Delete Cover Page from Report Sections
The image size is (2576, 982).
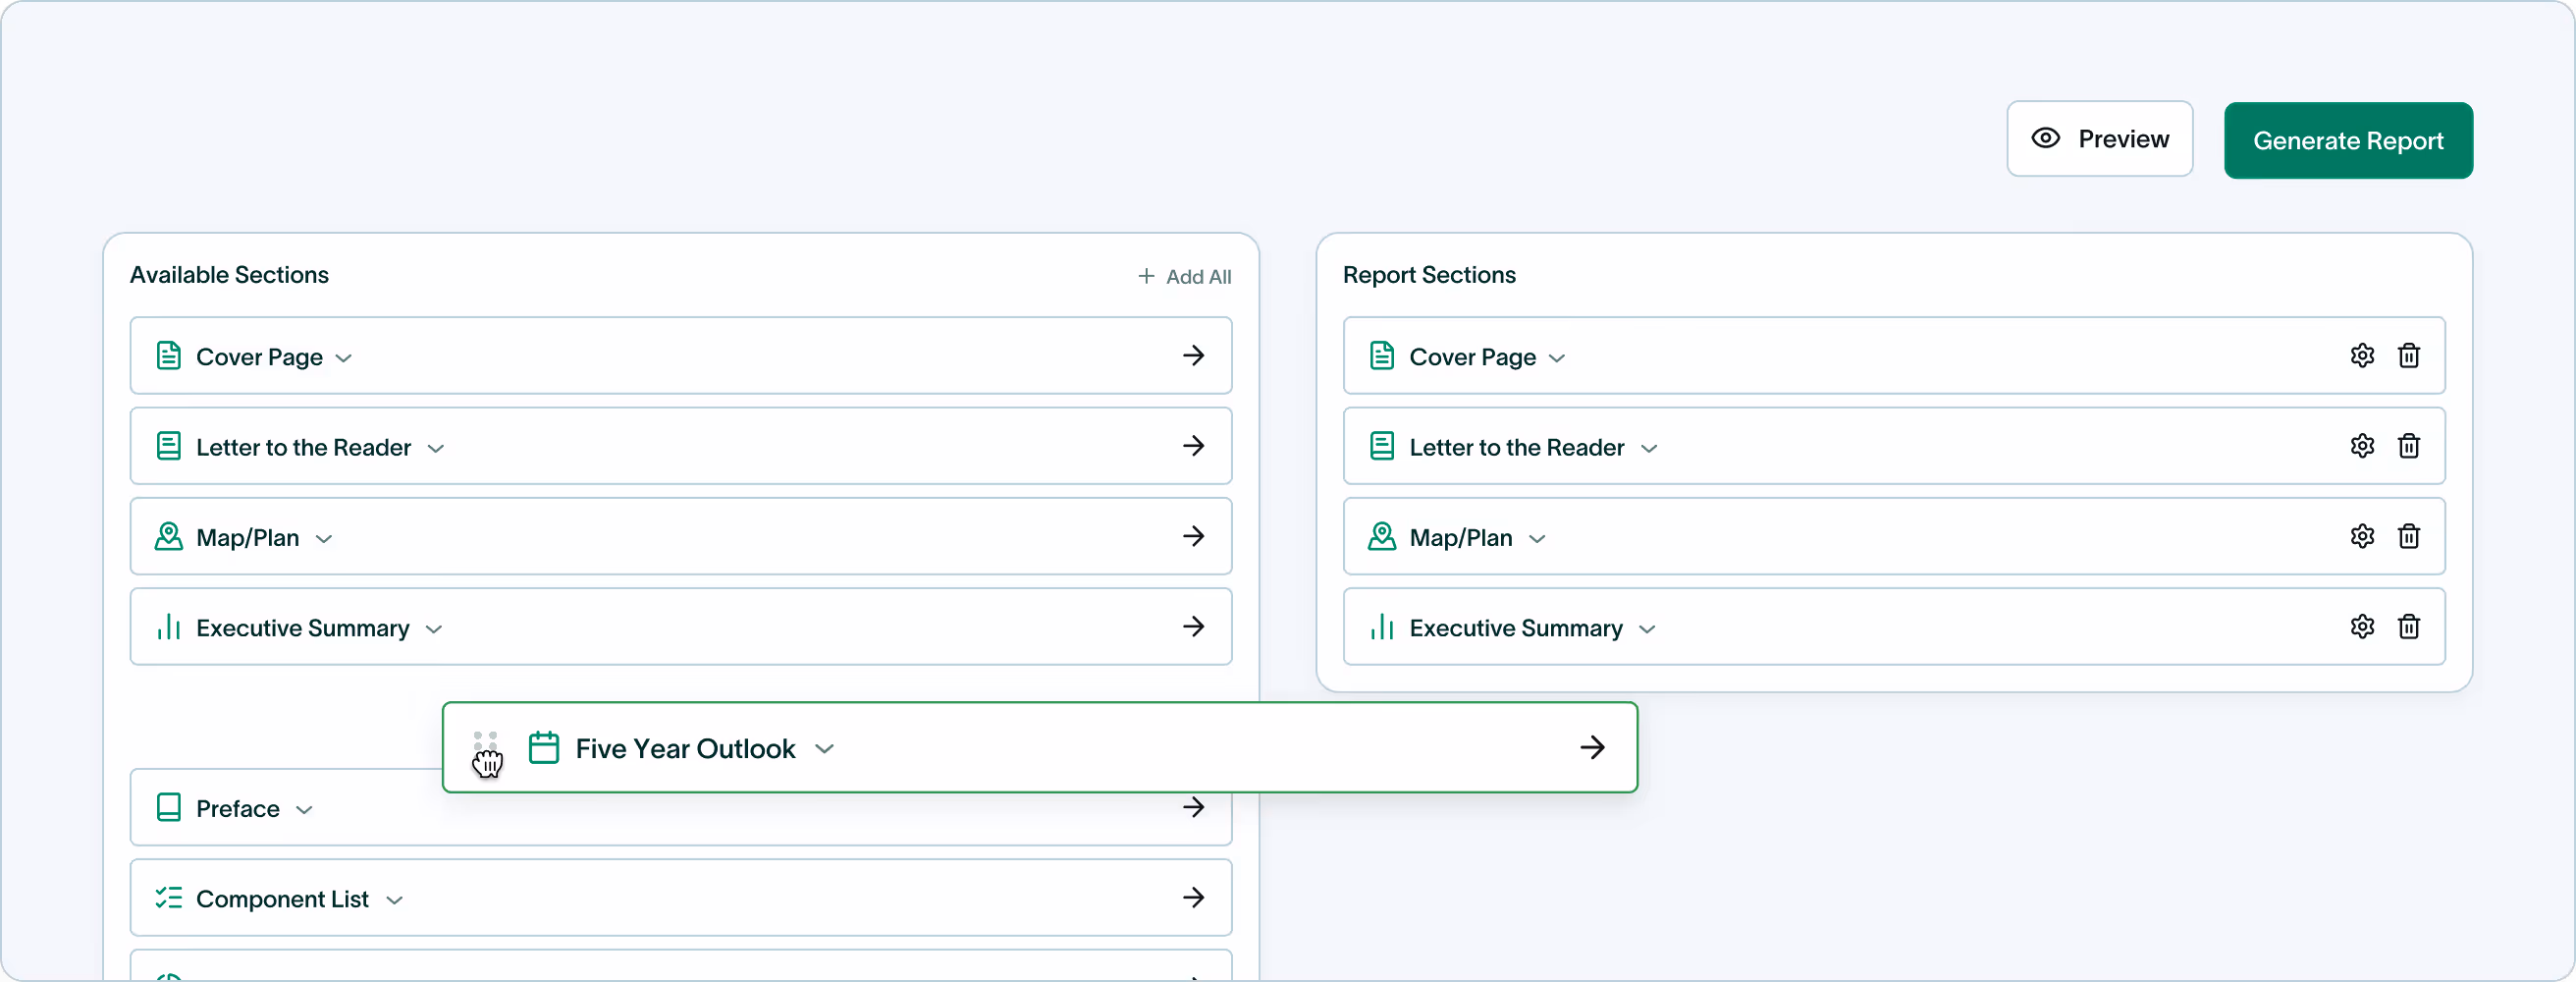click(2408, 356)
